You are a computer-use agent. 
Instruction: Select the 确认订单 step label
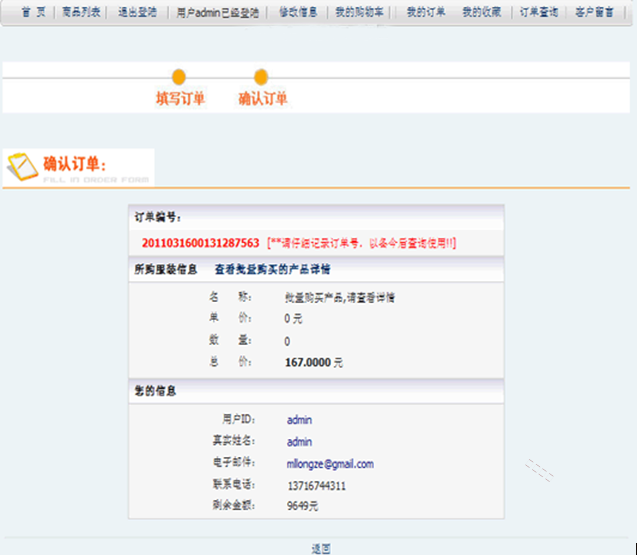coord(263,98)
